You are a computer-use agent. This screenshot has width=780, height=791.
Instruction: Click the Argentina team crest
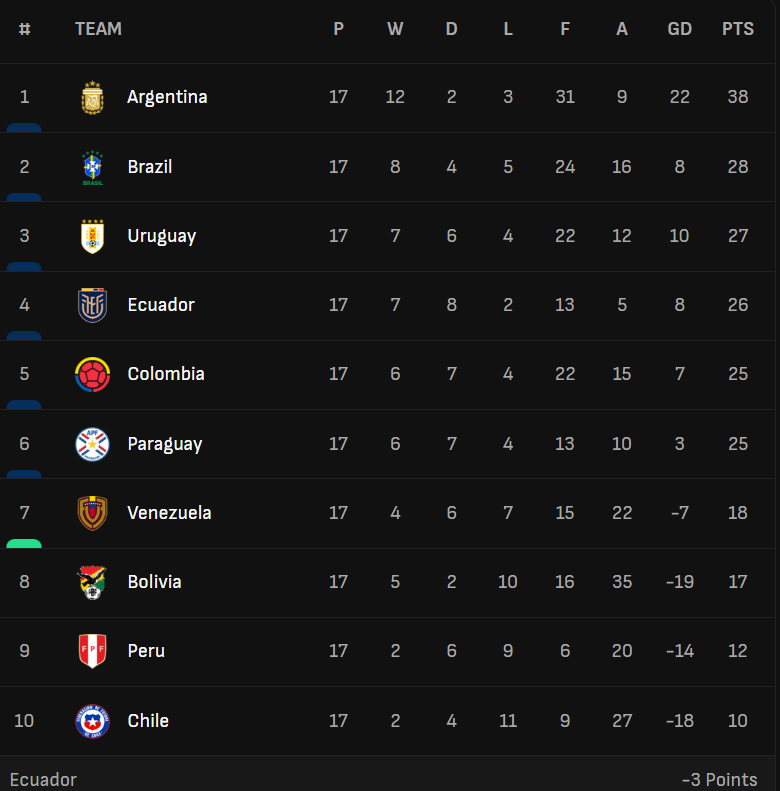(92, 98)
